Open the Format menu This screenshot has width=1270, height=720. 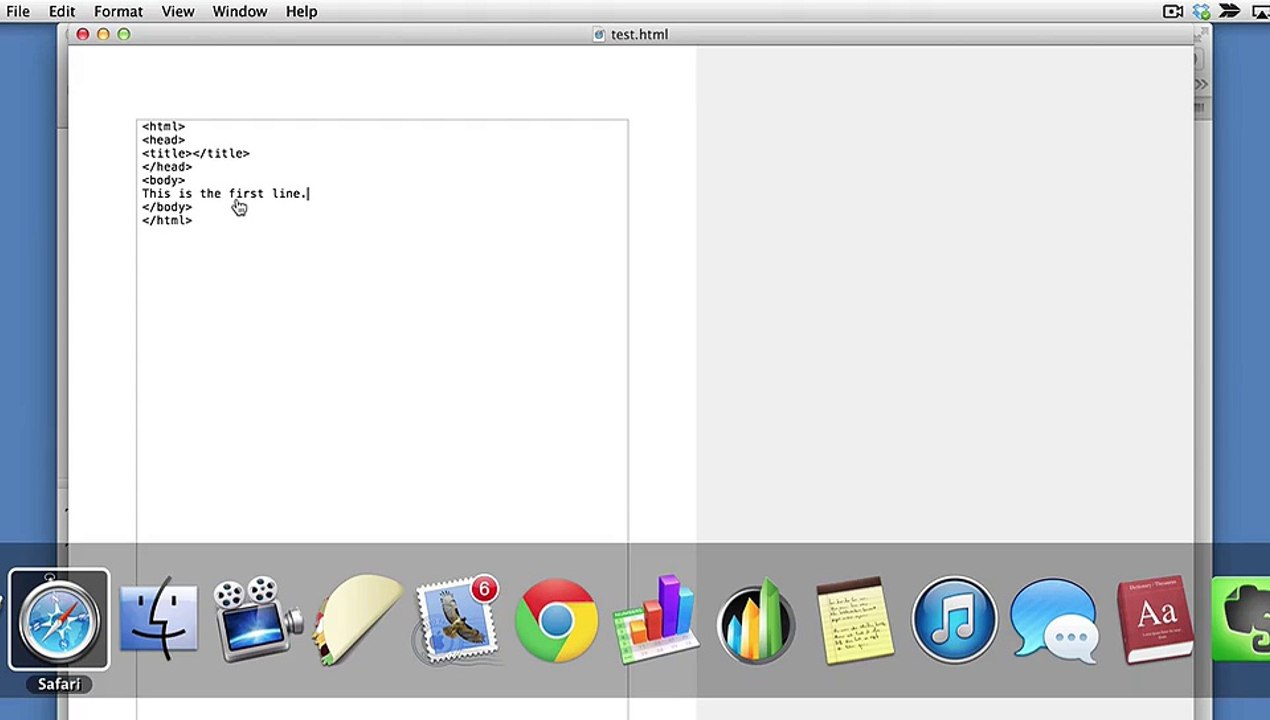118,11
